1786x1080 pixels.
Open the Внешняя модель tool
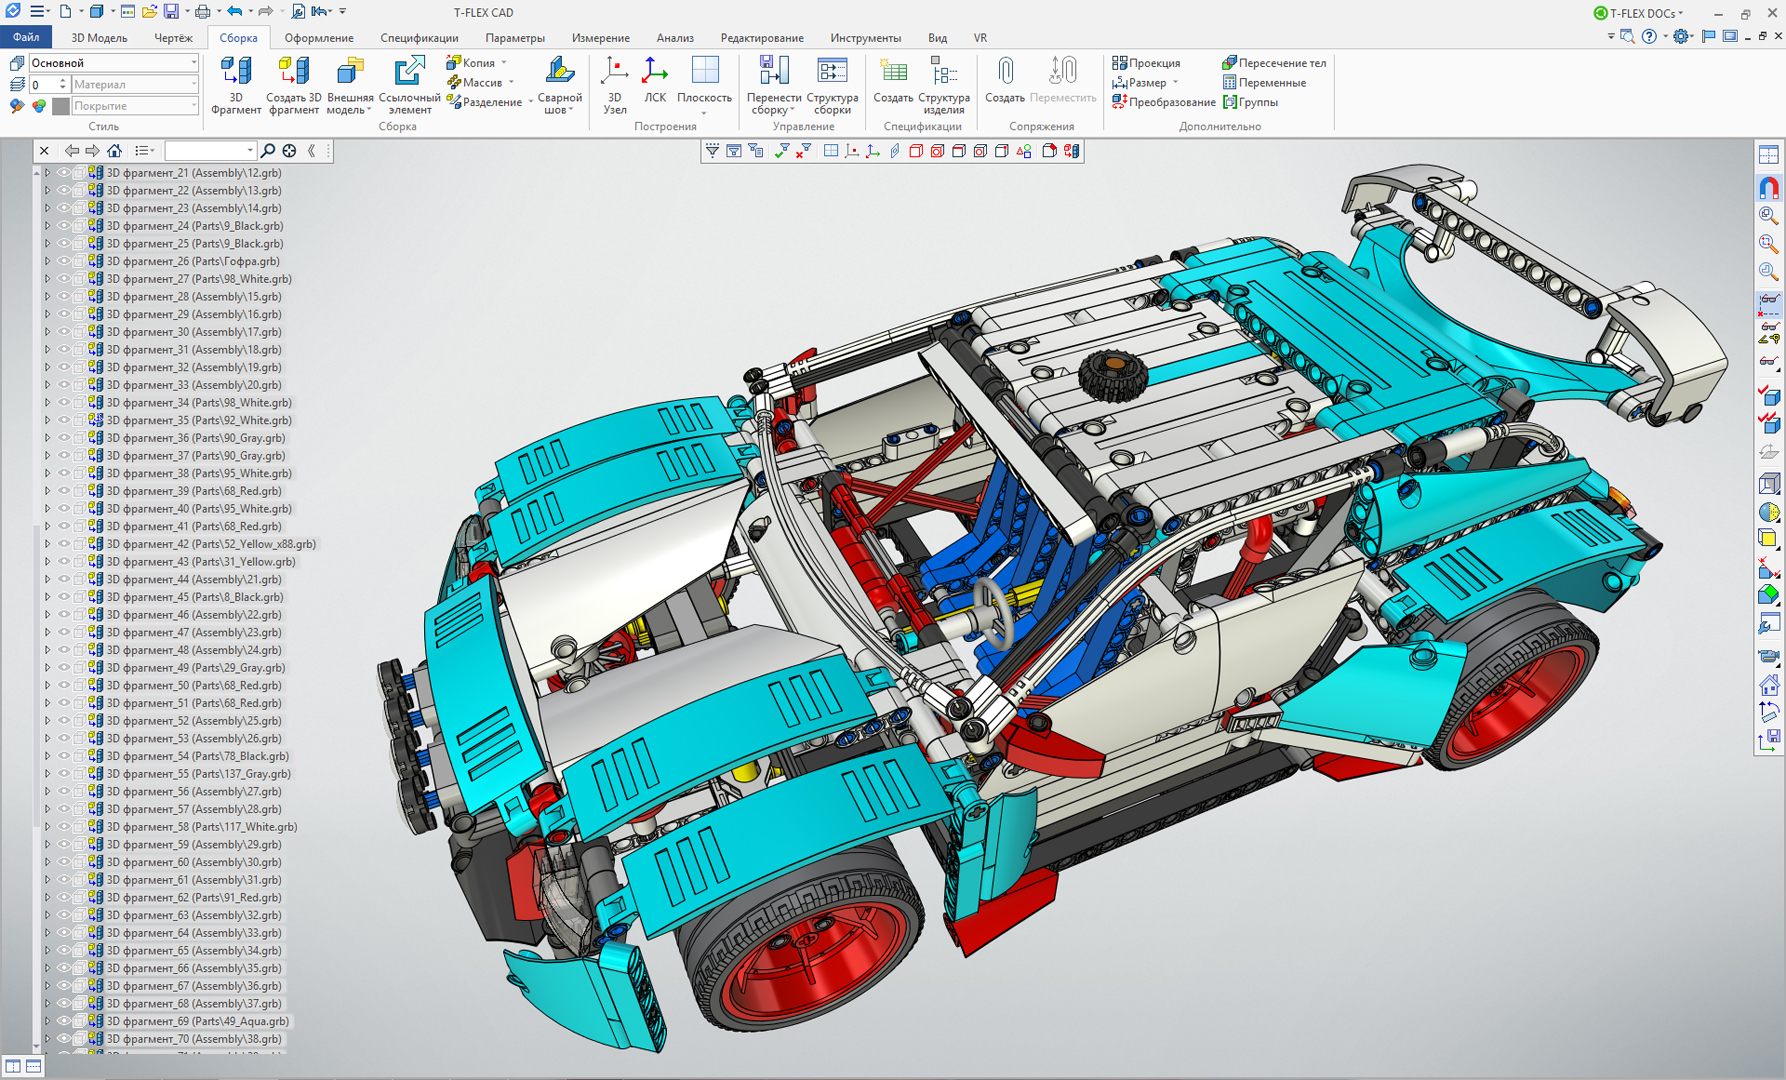click(x=350, y=85)
